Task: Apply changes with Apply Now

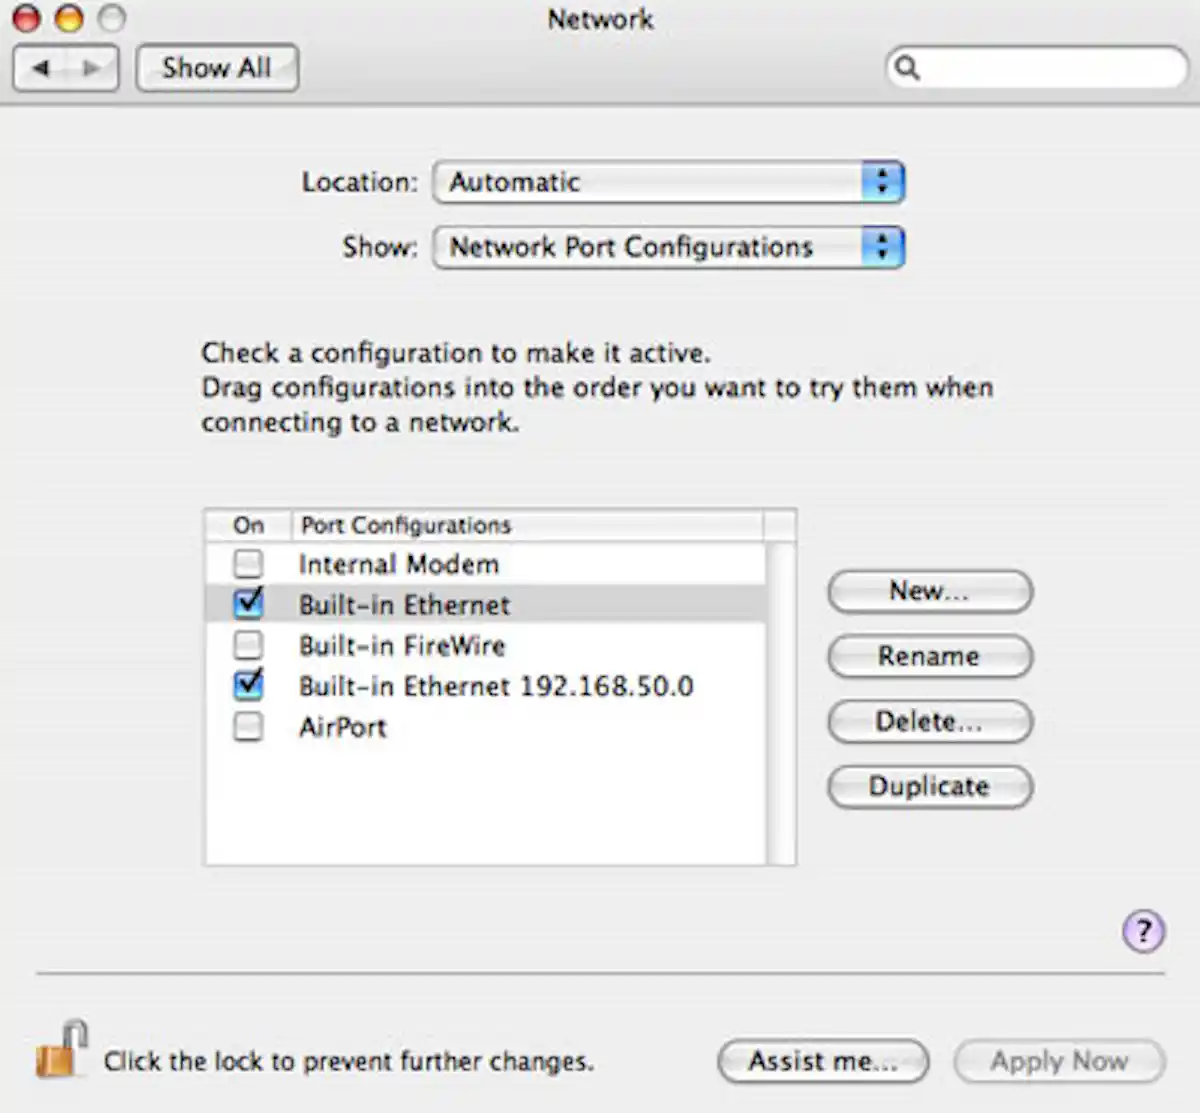Action: tap(1058, 1061)
